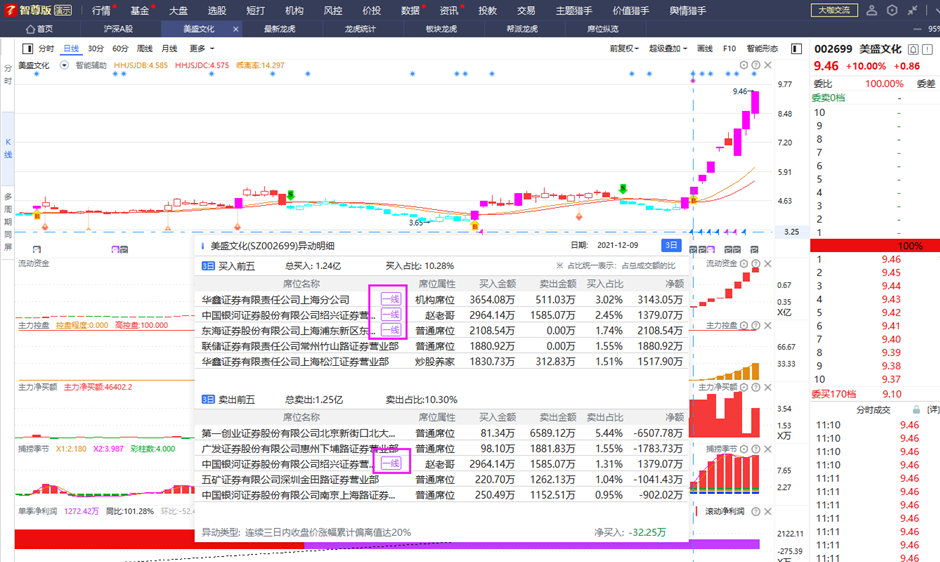This screenshot has height=562, width=940.
Task: Toggle left panel layout icon beside 分时
Action: point(27,49)
